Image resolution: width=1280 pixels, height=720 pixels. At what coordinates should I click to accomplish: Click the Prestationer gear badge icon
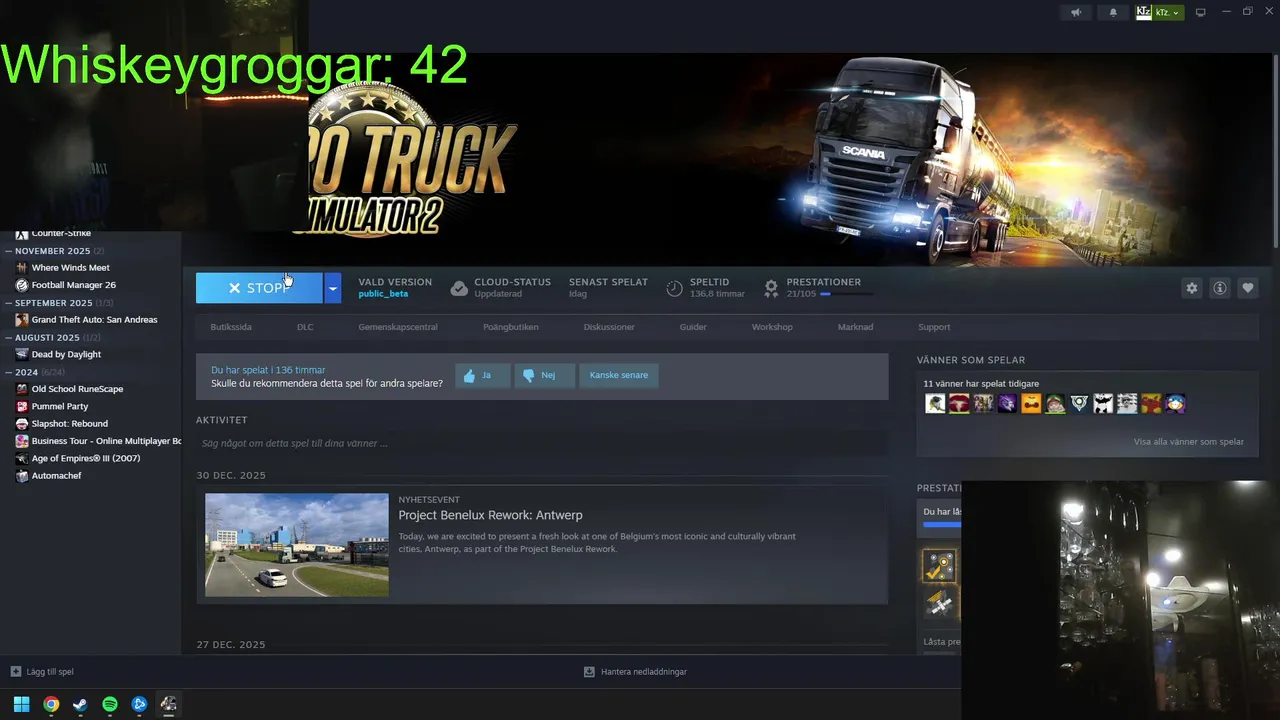point(771,288)
